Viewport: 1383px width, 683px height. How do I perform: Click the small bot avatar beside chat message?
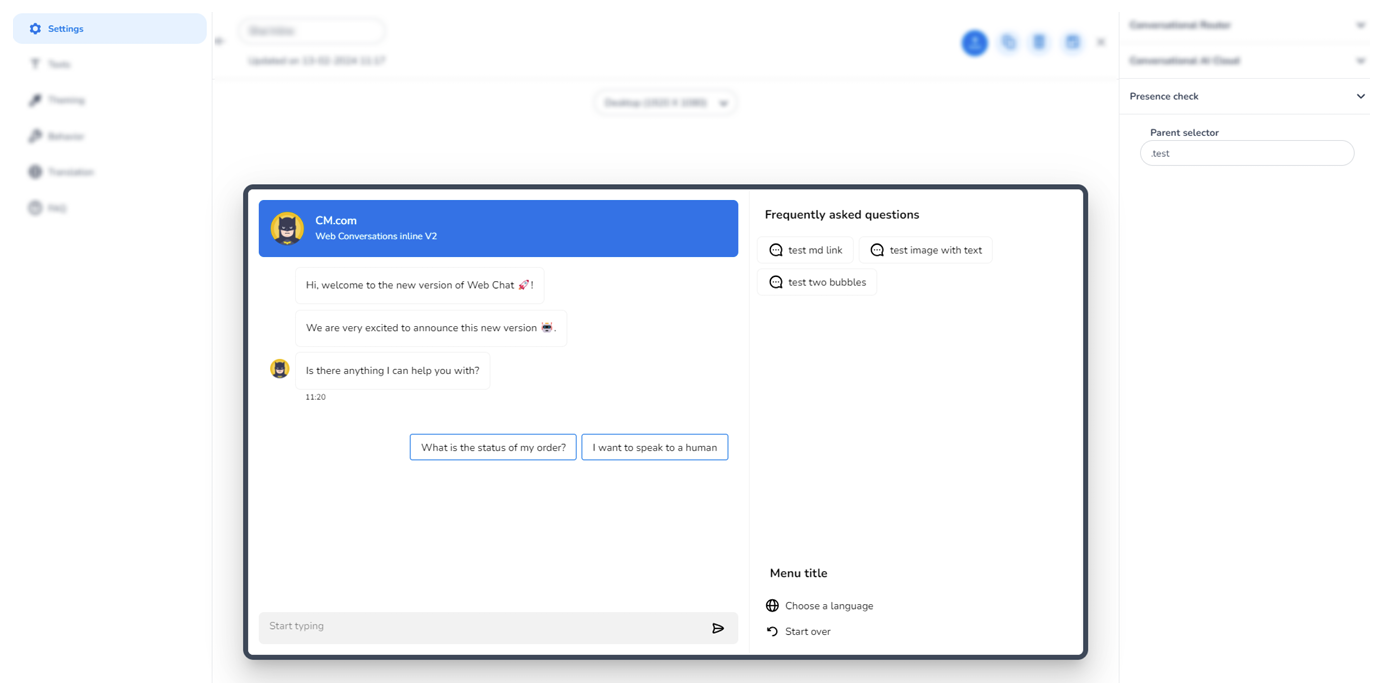pyautogui.click(x=280, y=369)
